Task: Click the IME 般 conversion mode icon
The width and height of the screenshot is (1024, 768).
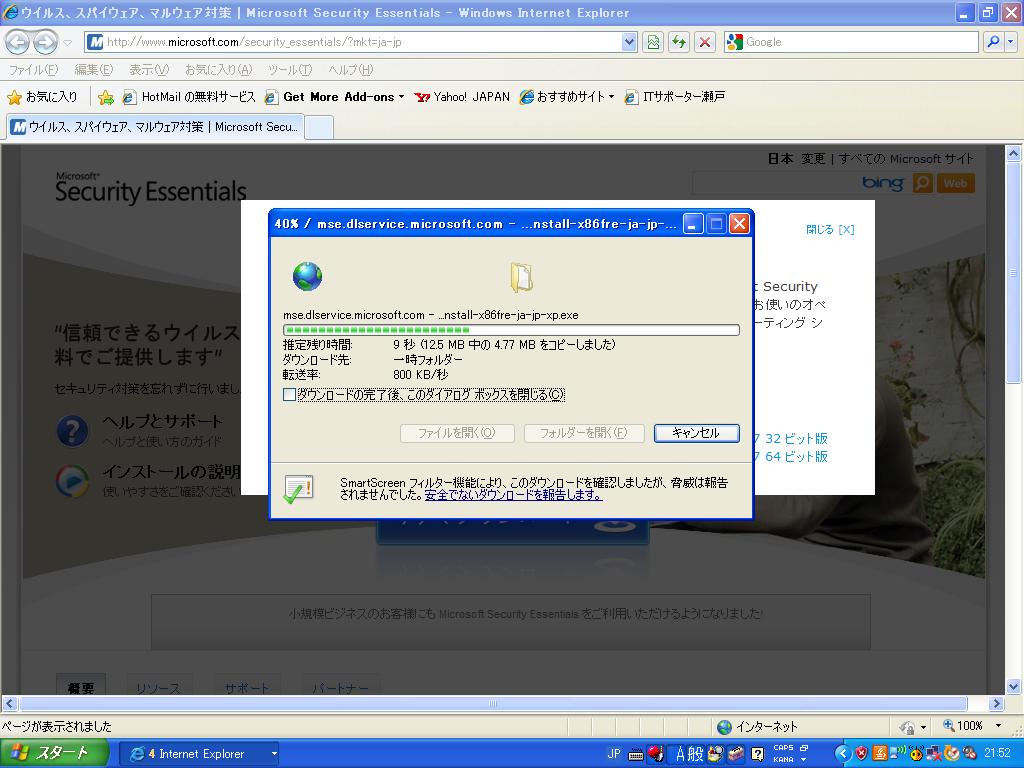Action: click(696, 754)
